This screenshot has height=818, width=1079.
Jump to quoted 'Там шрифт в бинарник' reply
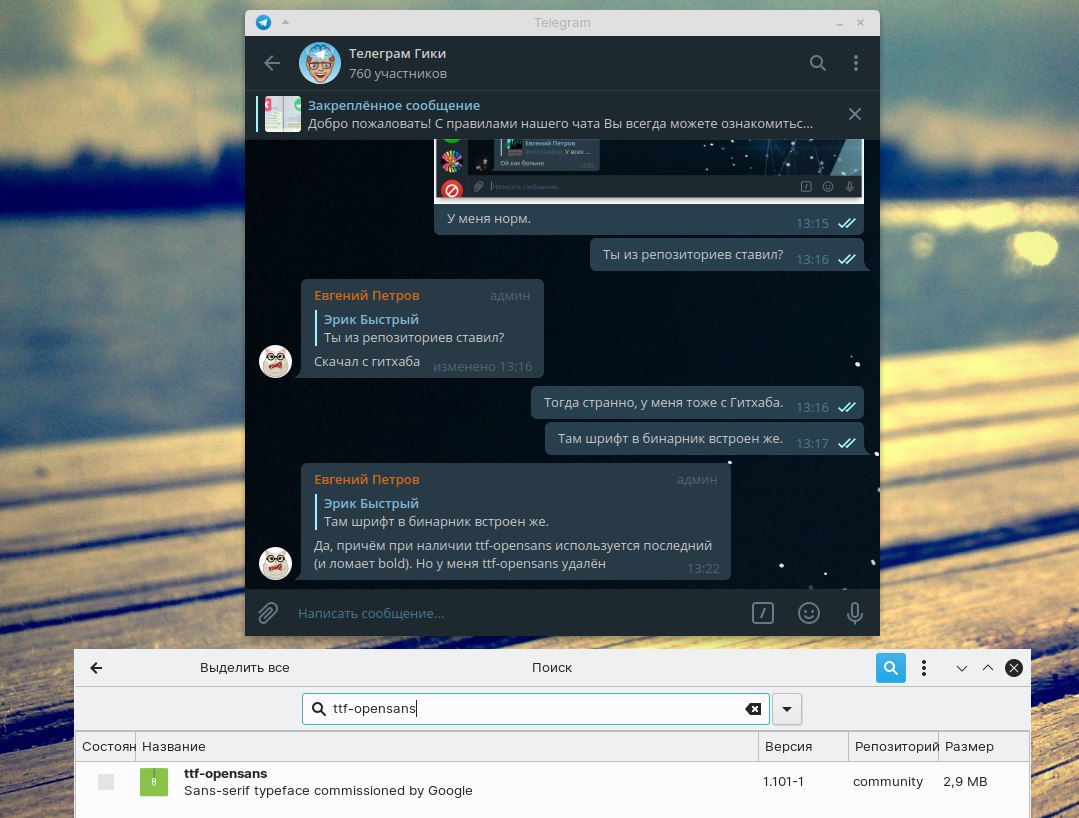click(436, 513)
